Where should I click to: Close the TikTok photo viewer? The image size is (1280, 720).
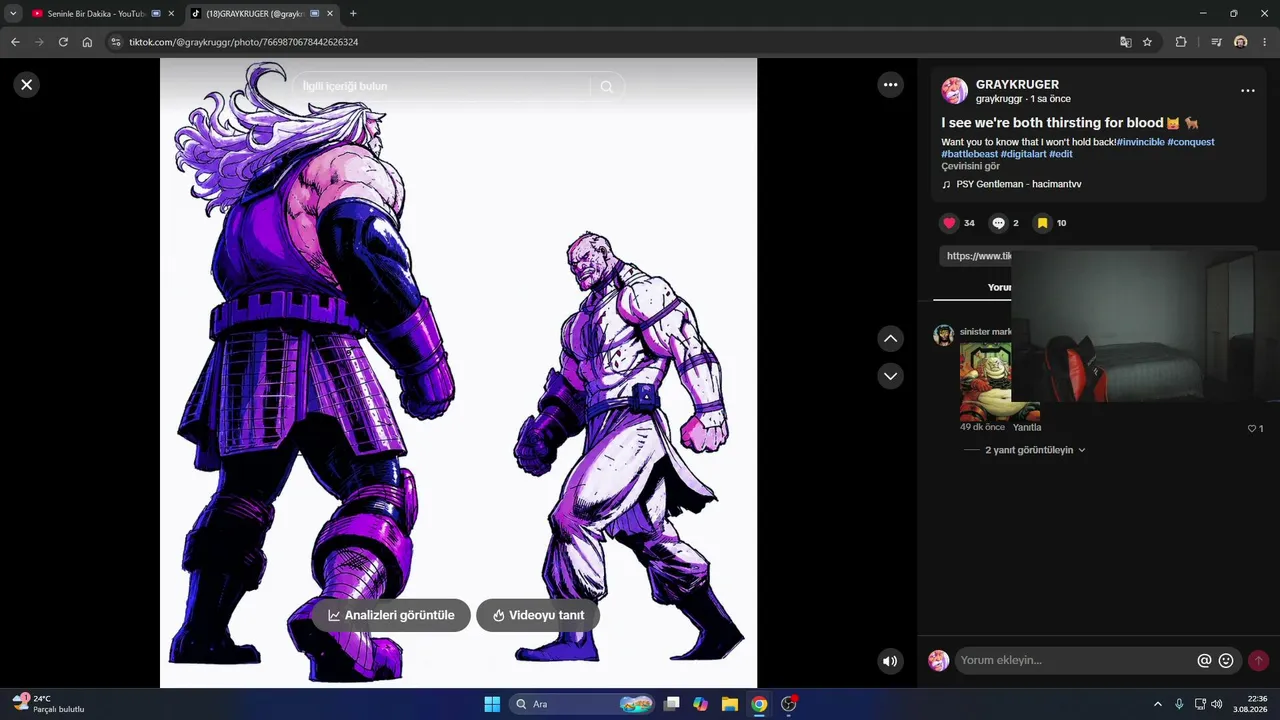tap(27, 85)
